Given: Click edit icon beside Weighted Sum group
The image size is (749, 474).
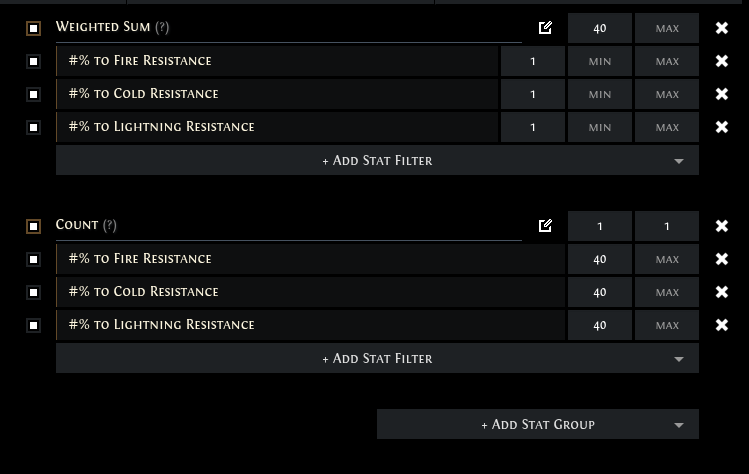Looking at the screenshot, I should point(545,28).
